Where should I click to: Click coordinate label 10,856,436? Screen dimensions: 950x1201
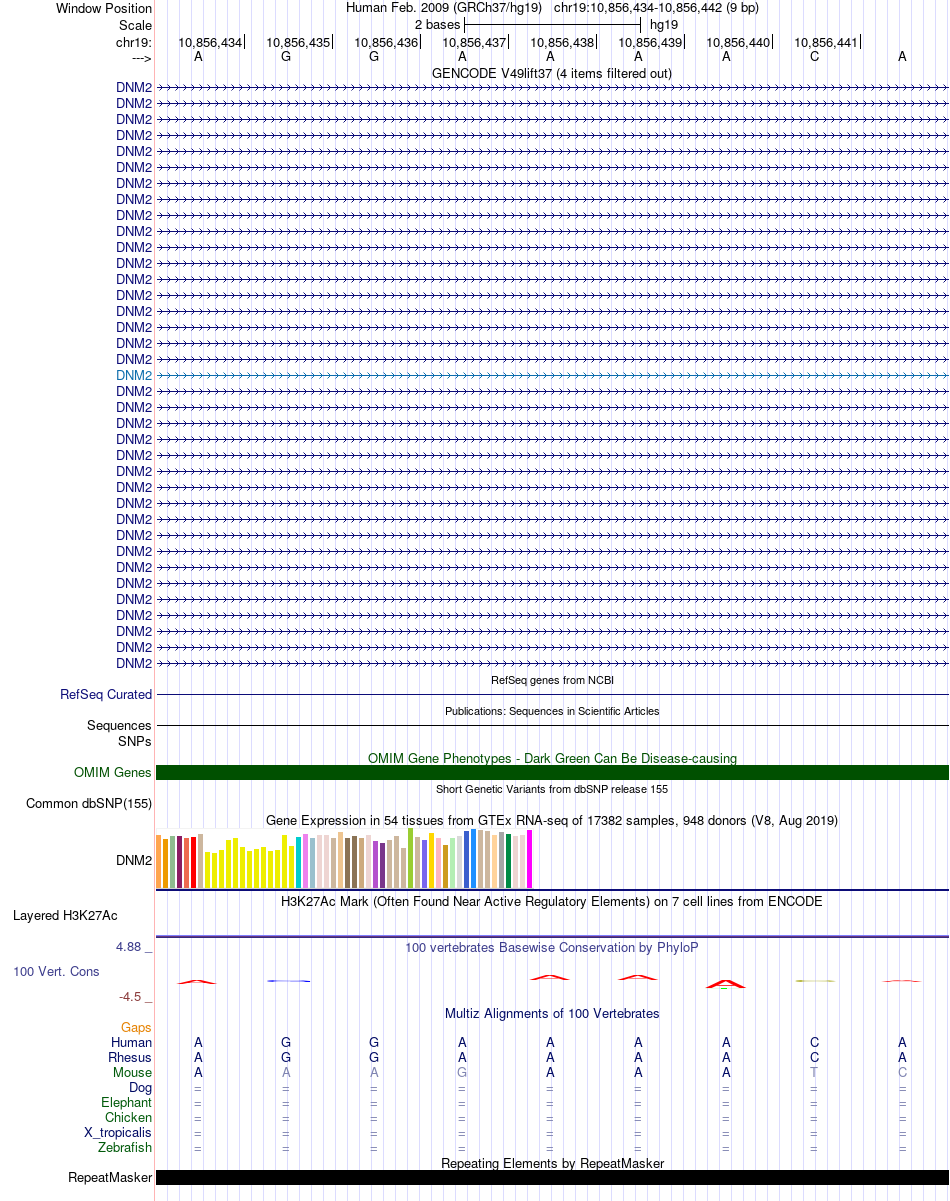[x=386, y=42]
